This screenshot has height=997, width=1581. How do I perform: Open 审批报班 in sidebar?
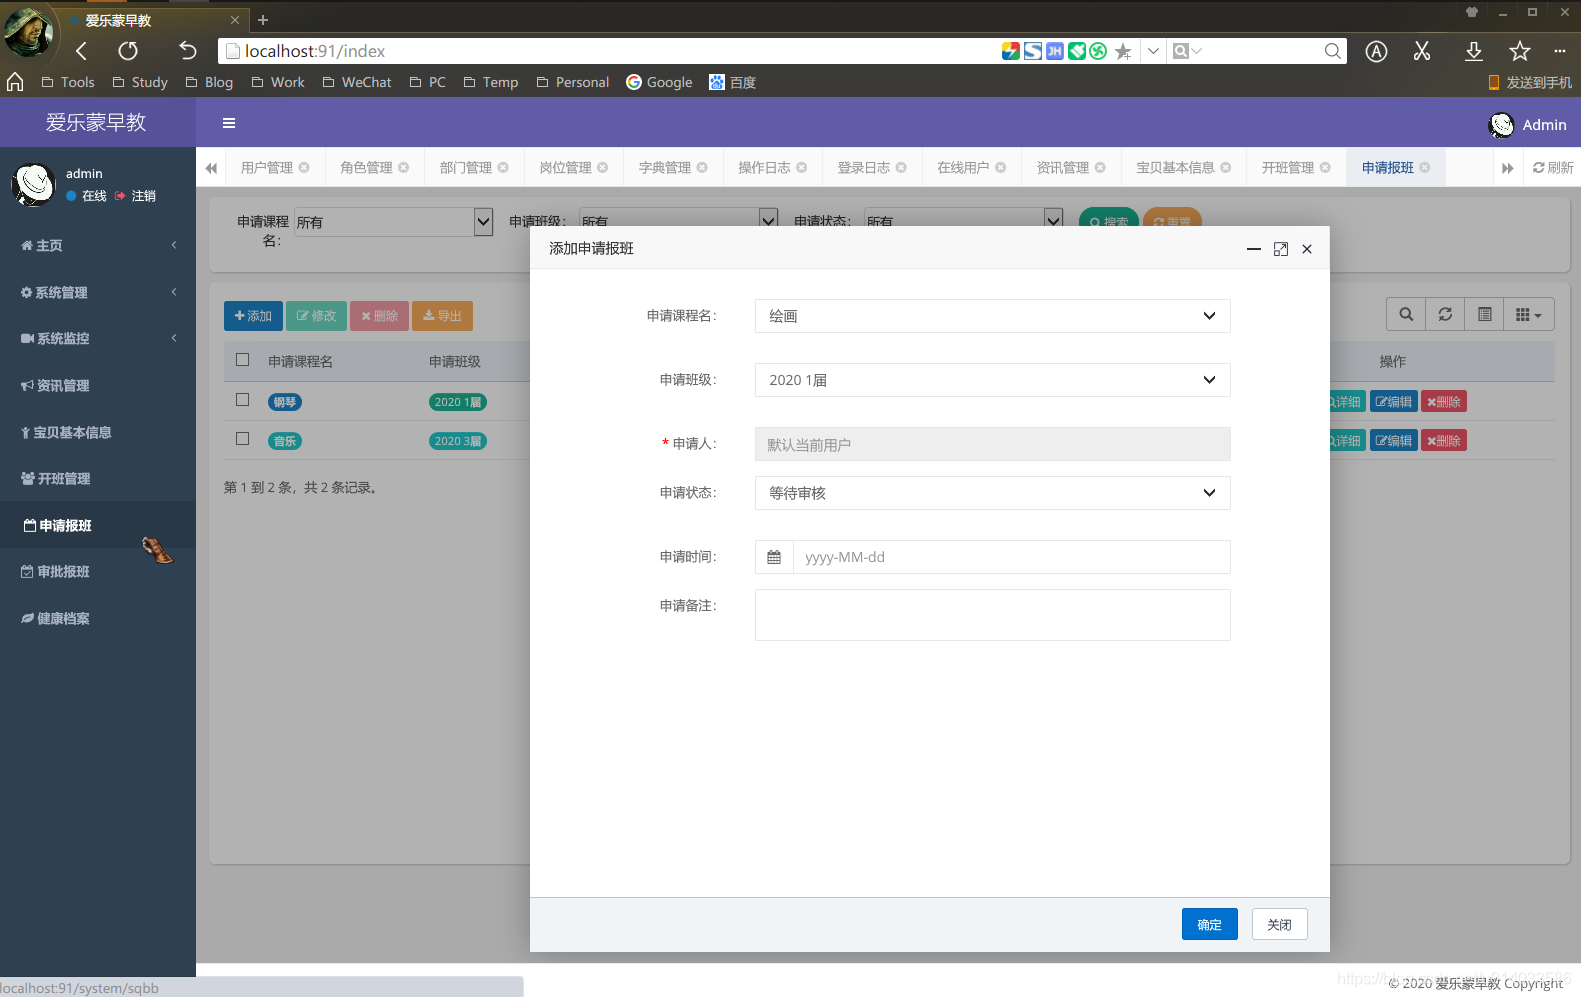(98, 571)
